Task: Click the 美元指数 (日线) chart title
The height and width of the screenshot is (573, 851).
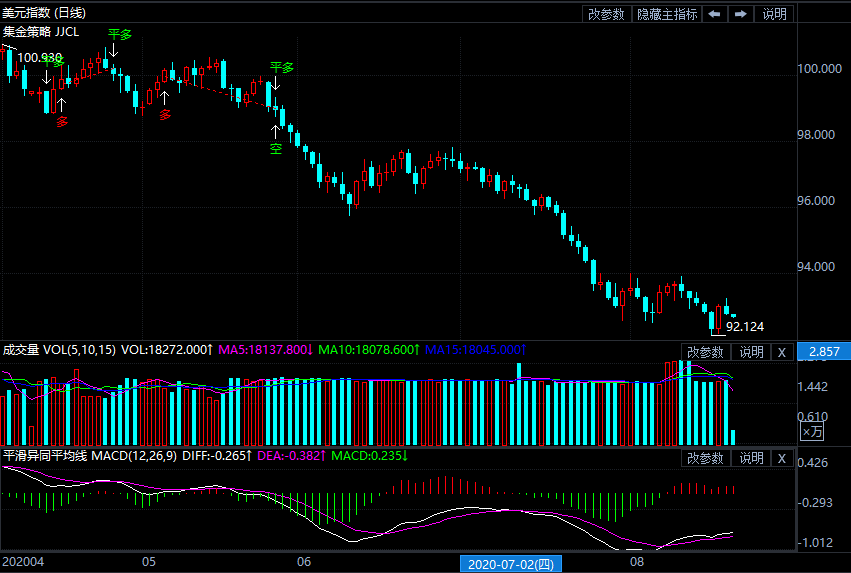Action: (x=44, y=12)
